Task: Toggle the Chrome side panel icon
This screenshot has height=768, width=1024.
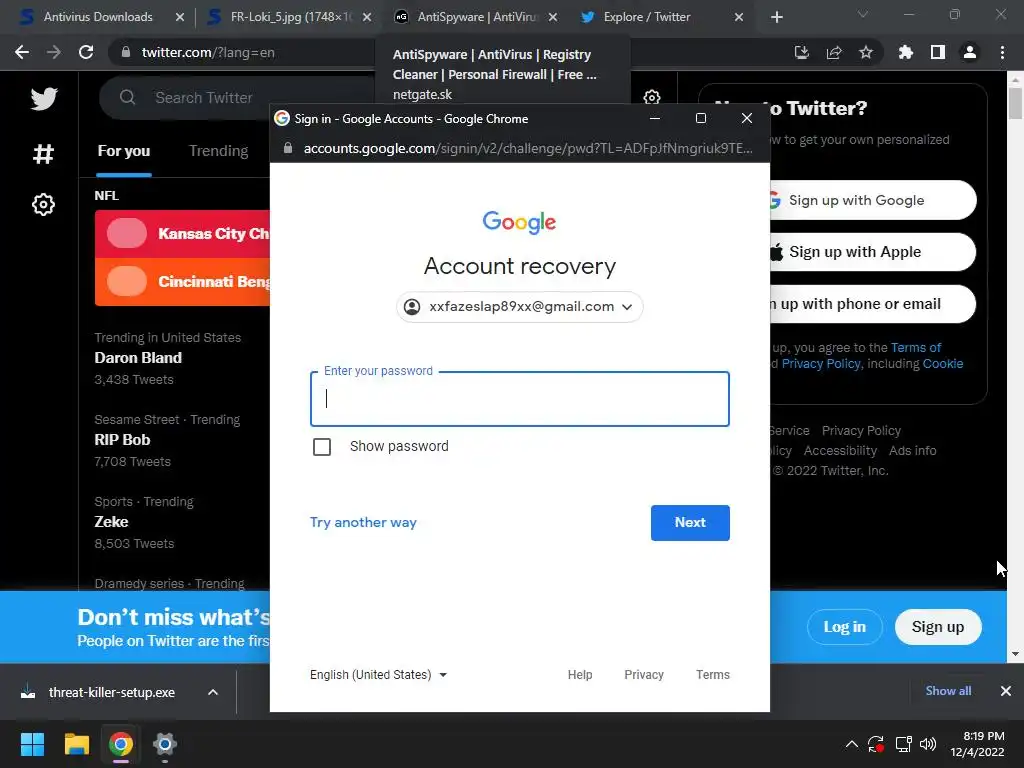Action: 938,52
